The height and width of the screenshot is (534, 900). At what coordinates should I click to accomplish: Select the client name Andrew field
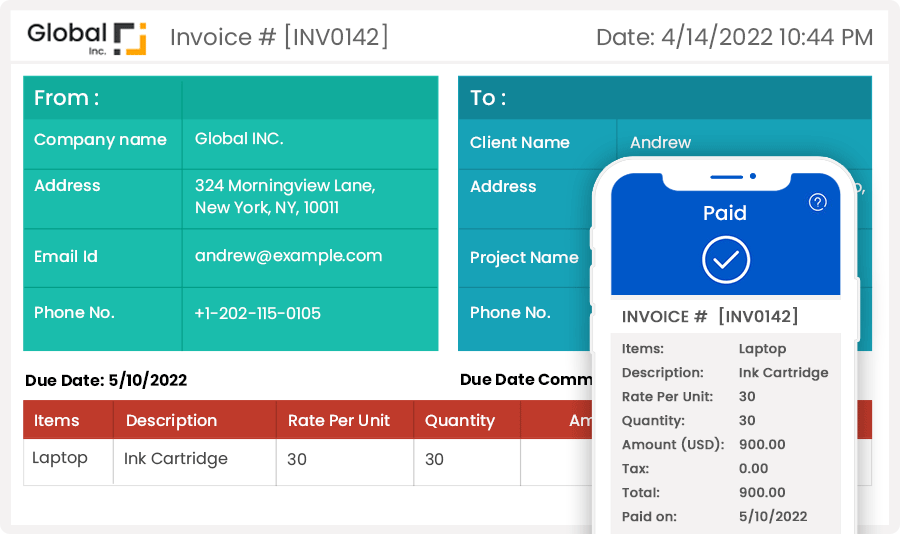(x=660, y=142)
